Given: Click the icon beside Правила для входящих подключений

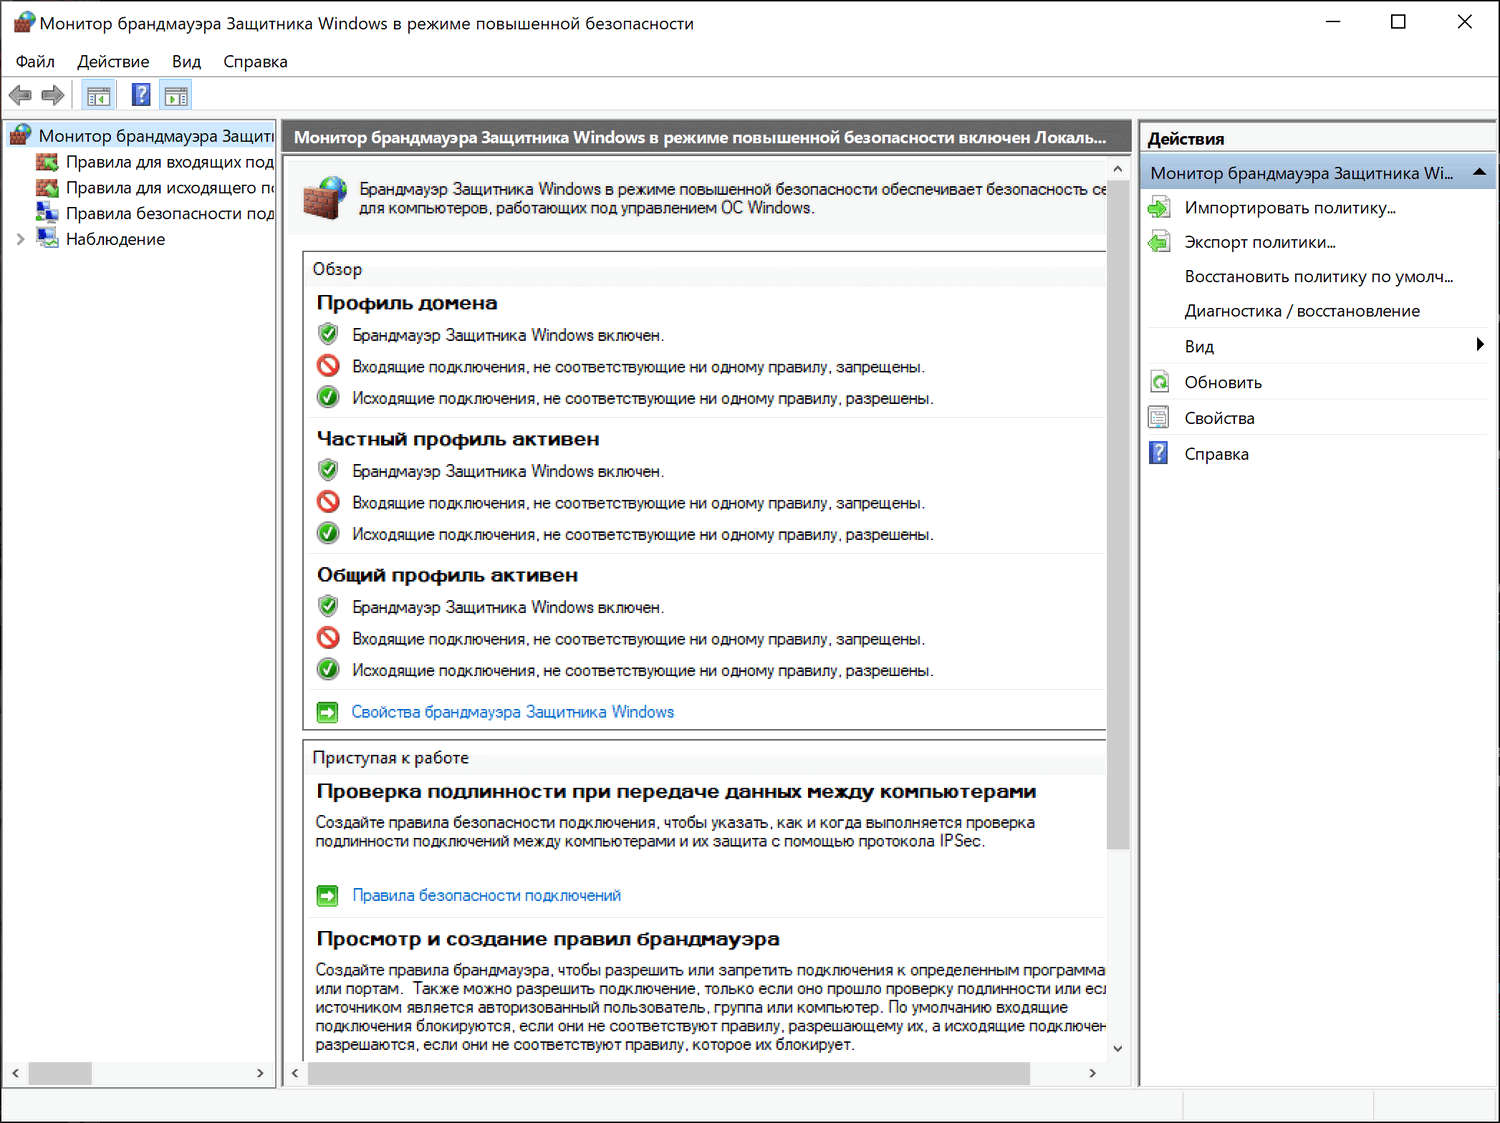Looking at the screenshot, I should 47,162.
